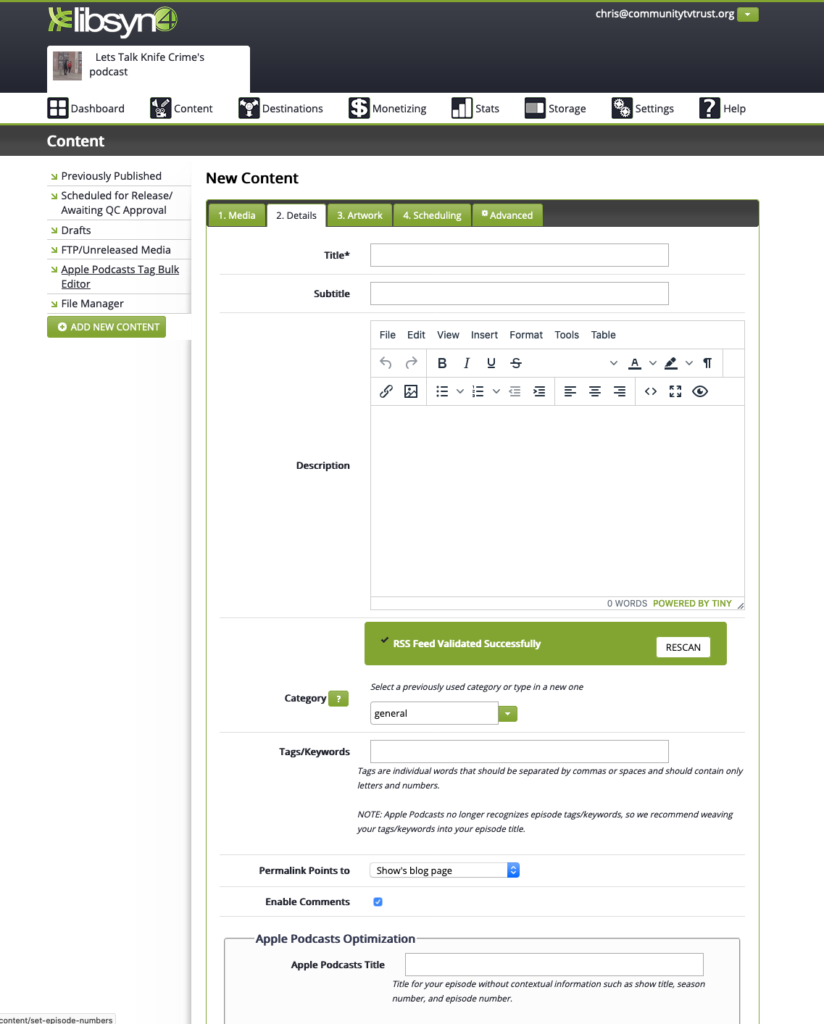Open the editor View menu

448,335
